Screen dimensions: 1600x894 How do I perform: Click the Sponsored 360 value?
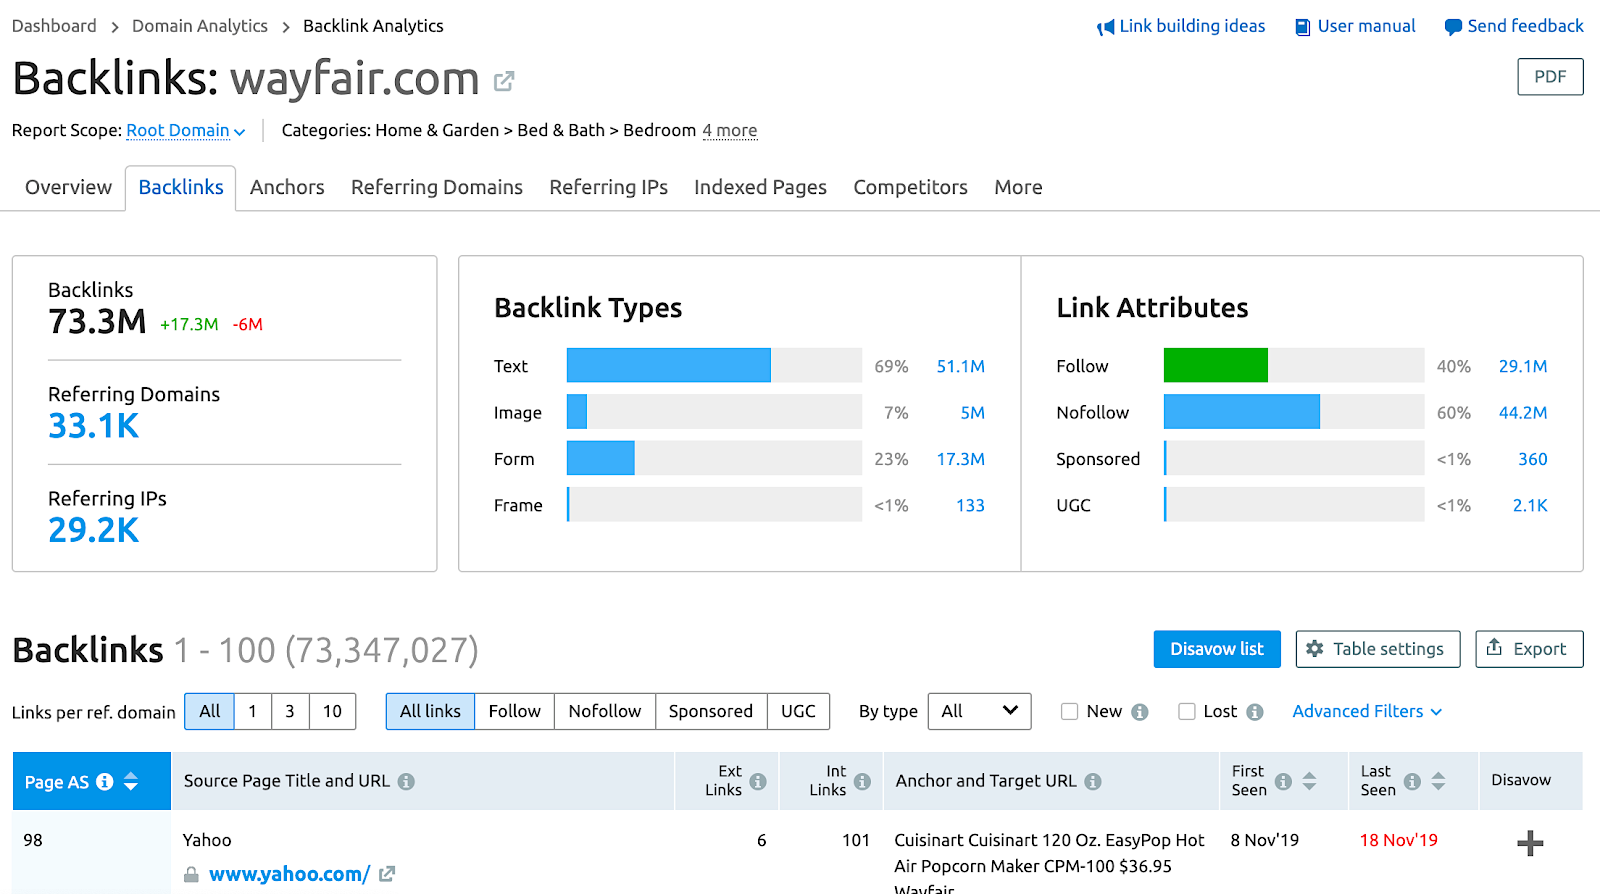tap(1532, 459)
